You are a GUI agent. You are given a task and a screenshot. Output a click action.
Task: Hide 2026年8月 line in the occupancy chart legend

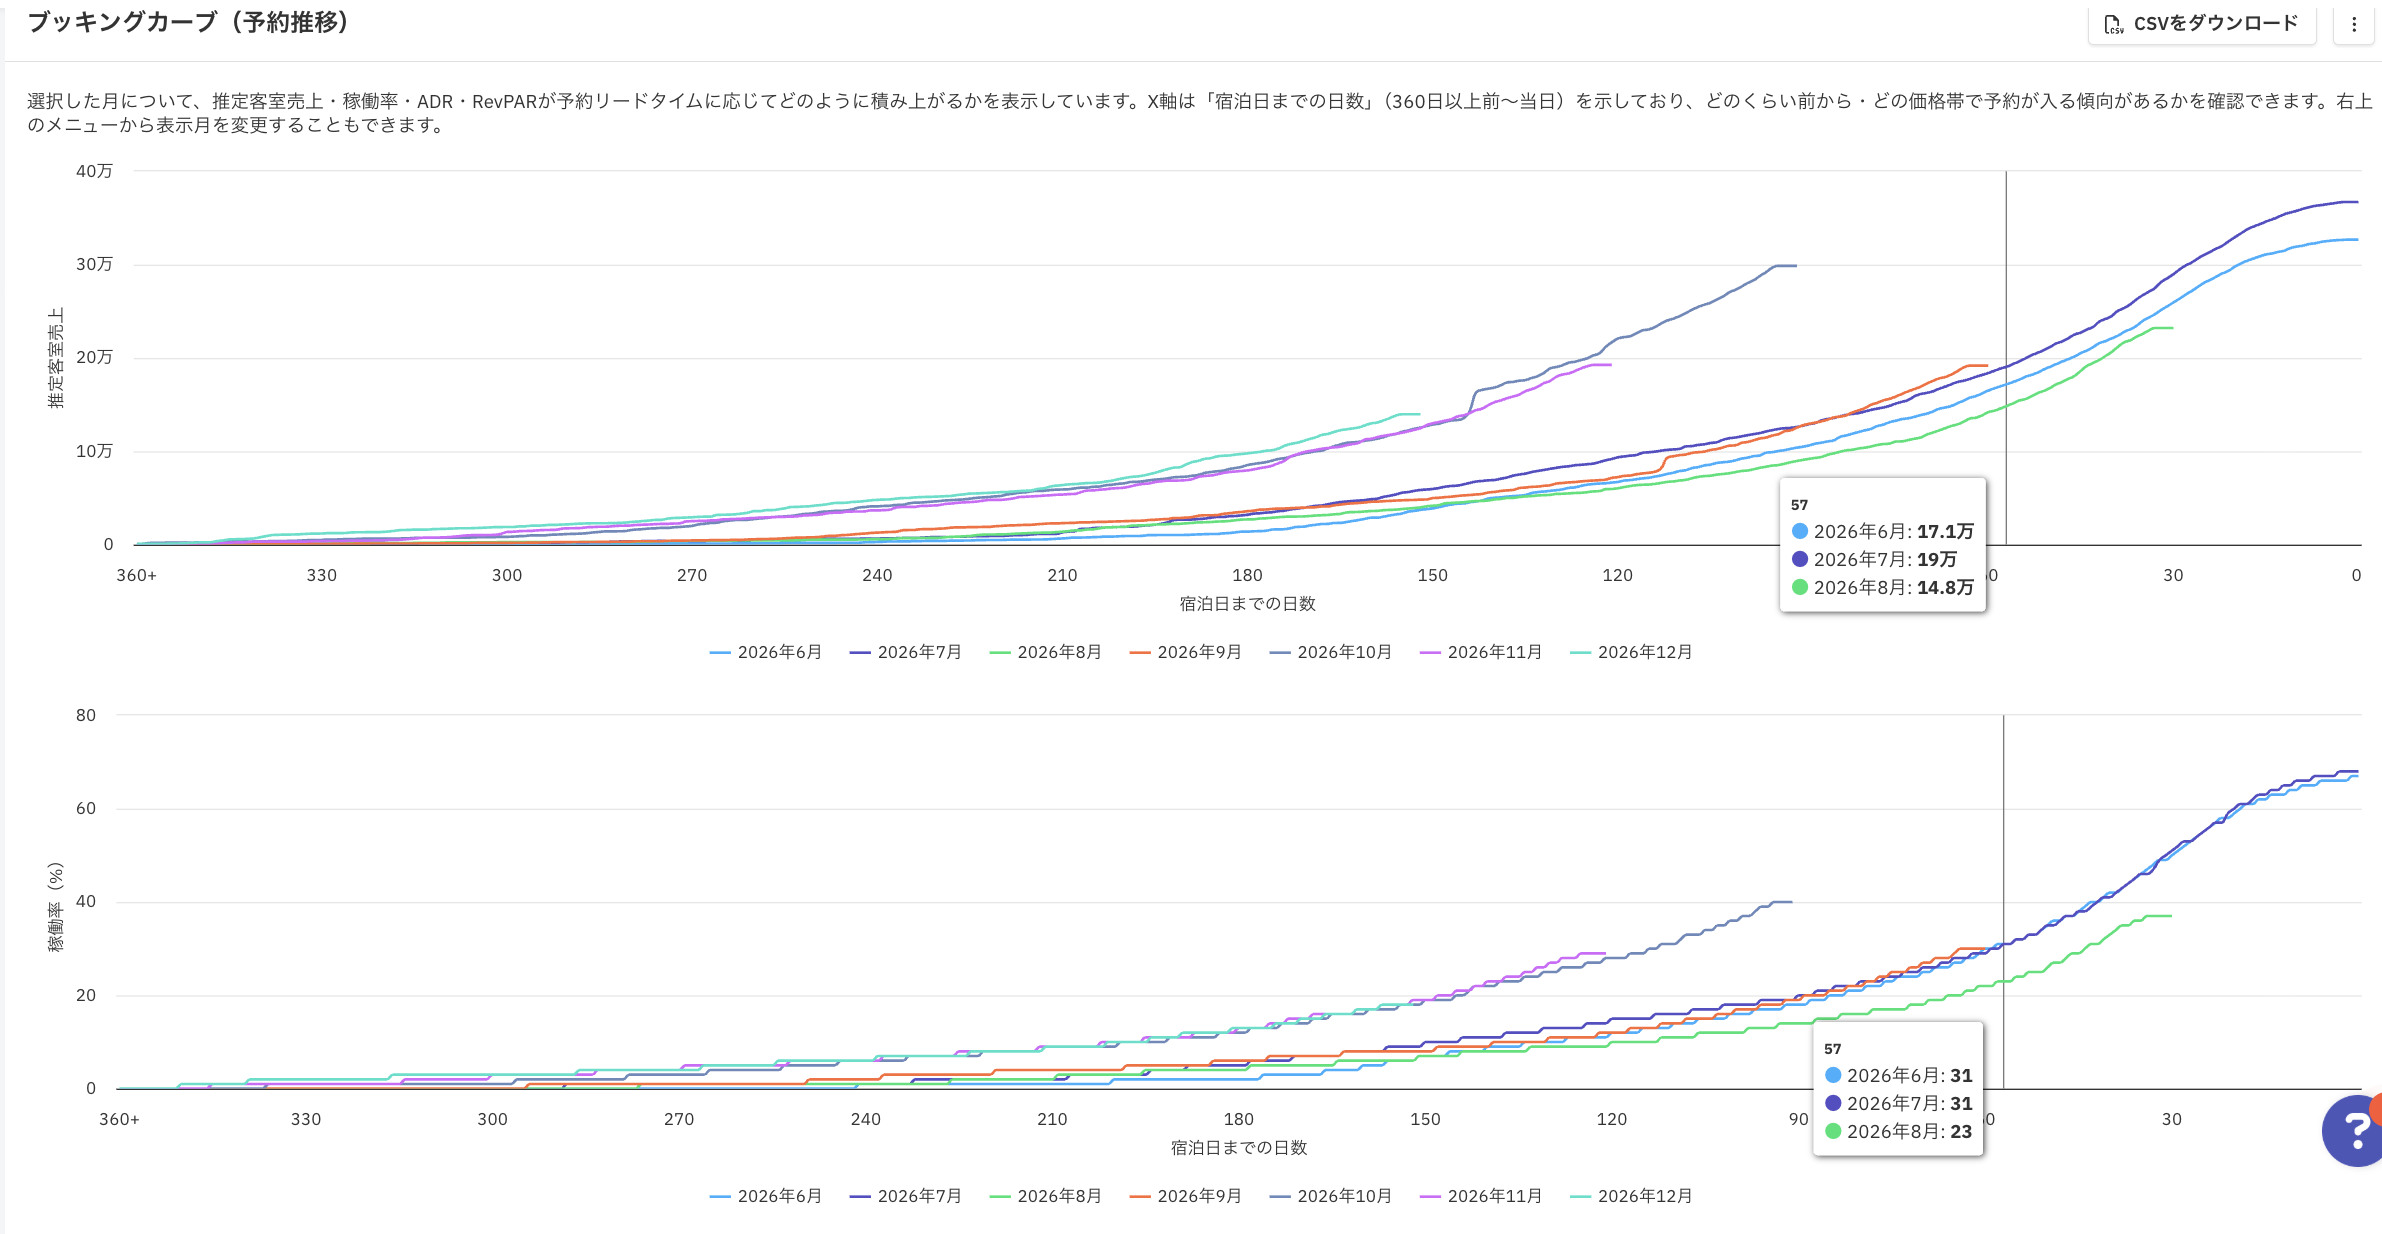(1046, 1196)
